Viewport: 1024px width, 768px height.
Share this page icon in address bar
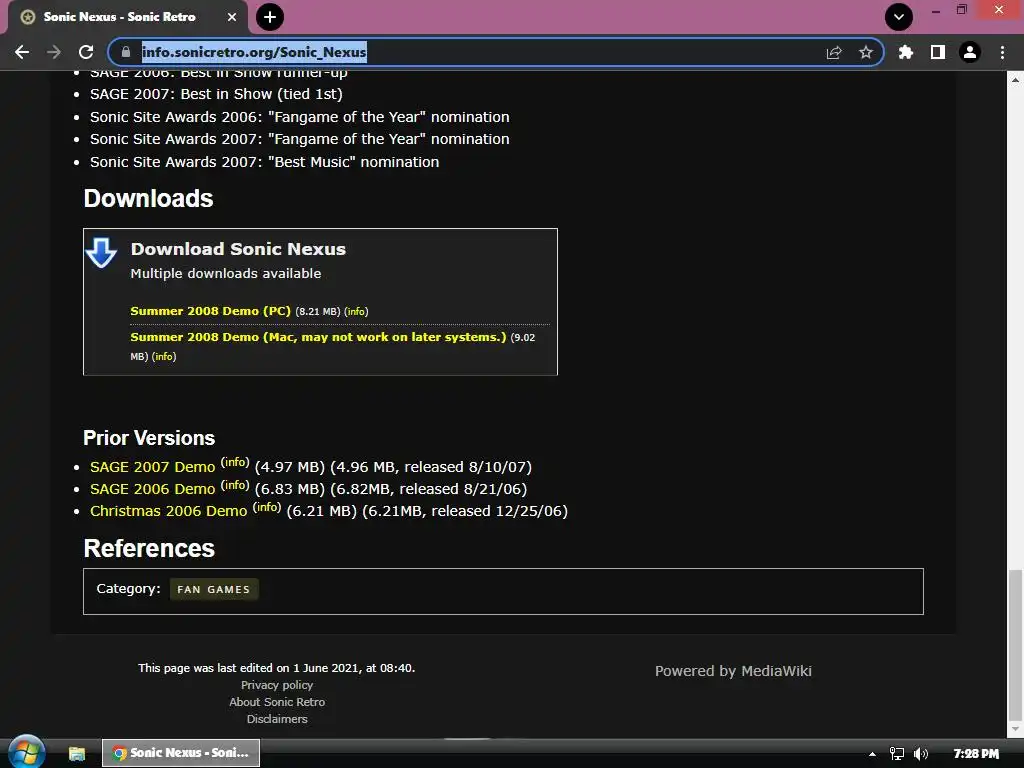[x=834, y=52]
